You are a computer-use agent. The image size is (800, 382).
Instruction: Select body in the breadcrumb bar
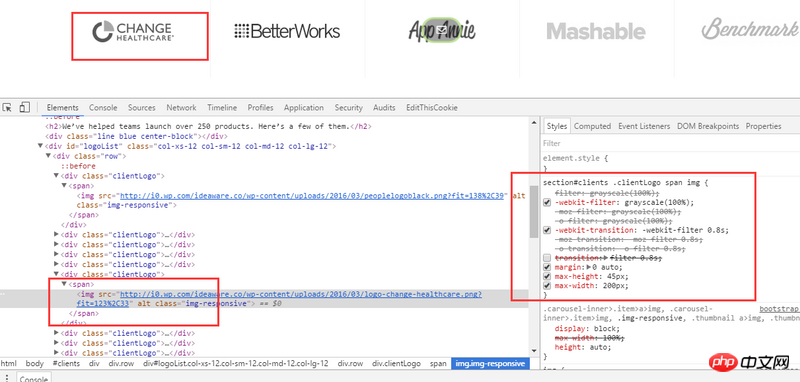click(35, 364)
